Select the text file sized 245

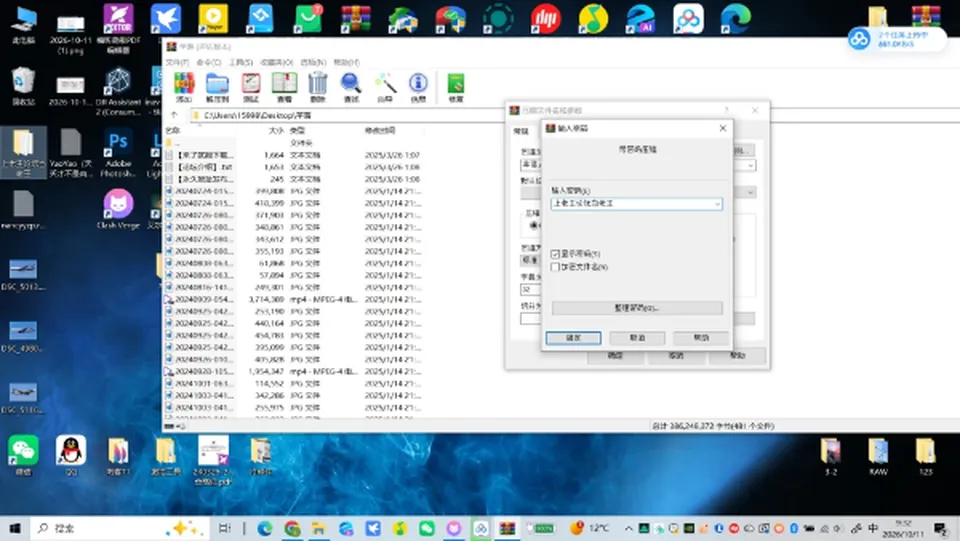293,179
